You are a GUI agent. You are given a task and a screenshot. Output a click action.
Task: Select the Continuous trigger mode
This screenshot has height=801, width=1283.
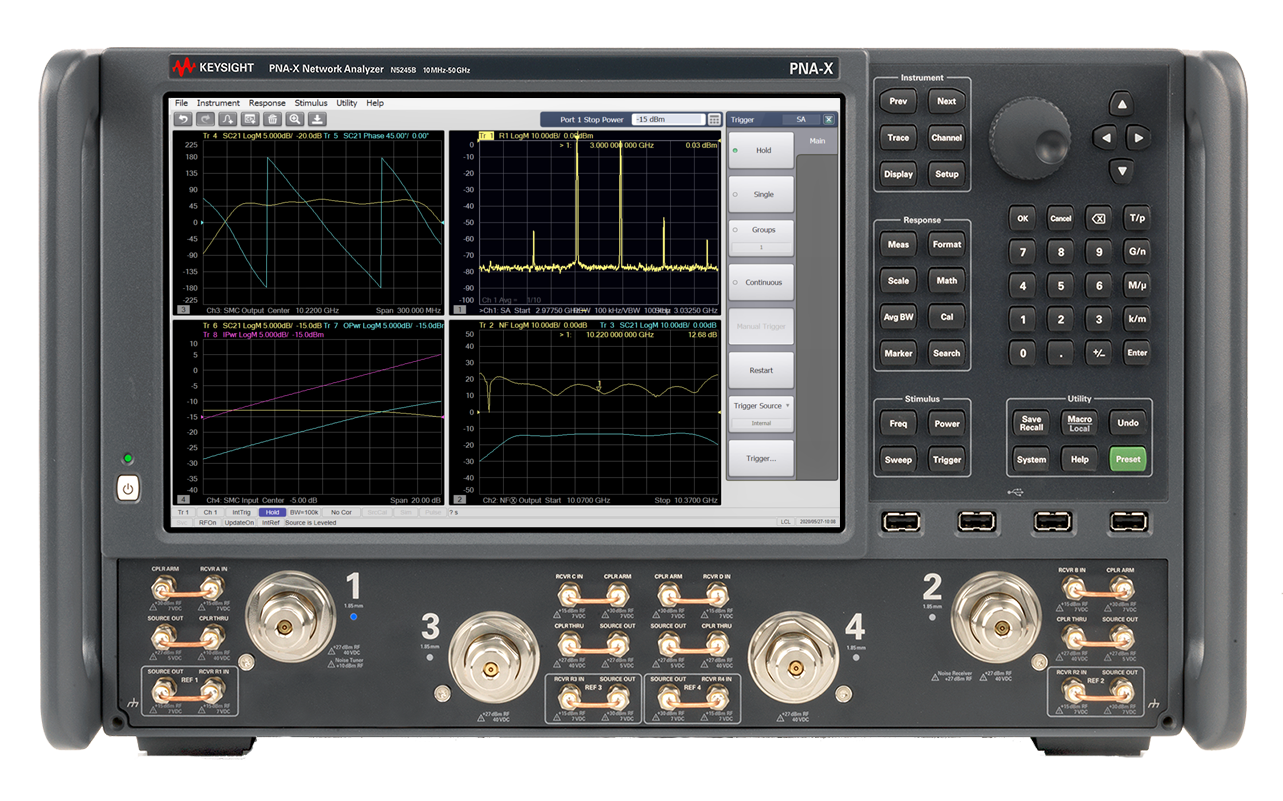(761, 283)
